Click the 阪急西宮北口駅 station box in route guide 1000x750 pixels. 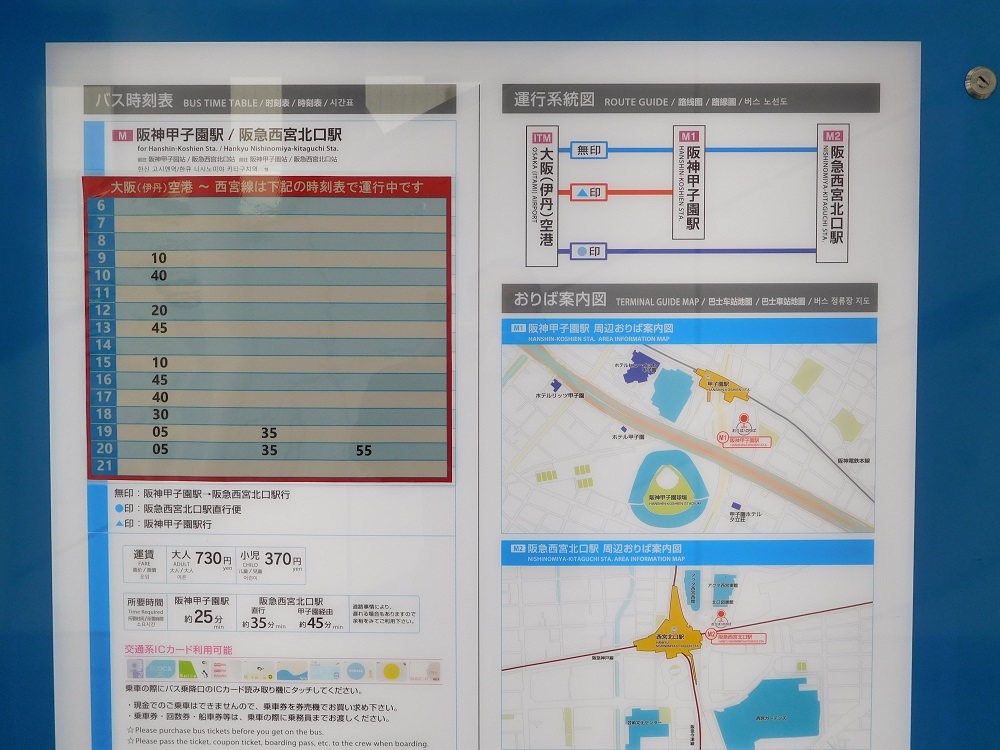pyautogui.click(x=833, y=193)
